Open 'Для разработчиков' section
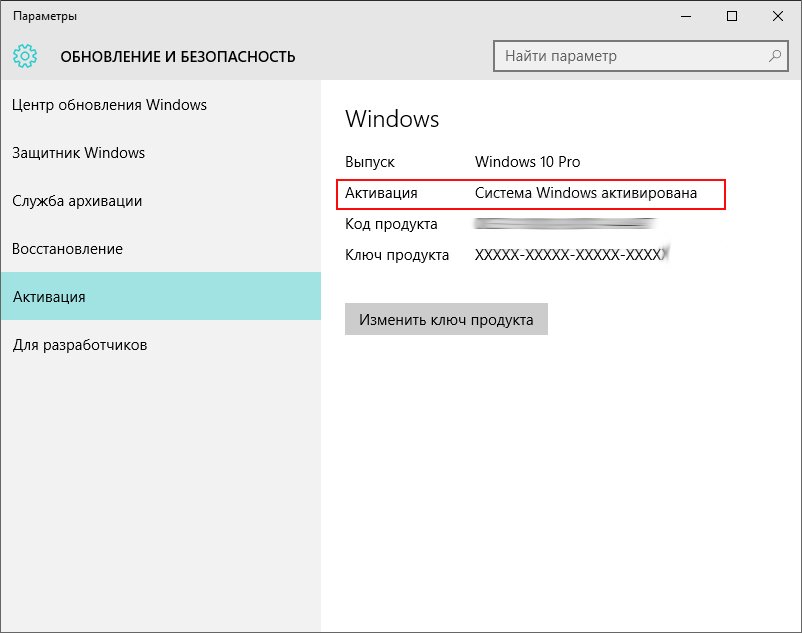The image size is (802, 633). (161, 345)
